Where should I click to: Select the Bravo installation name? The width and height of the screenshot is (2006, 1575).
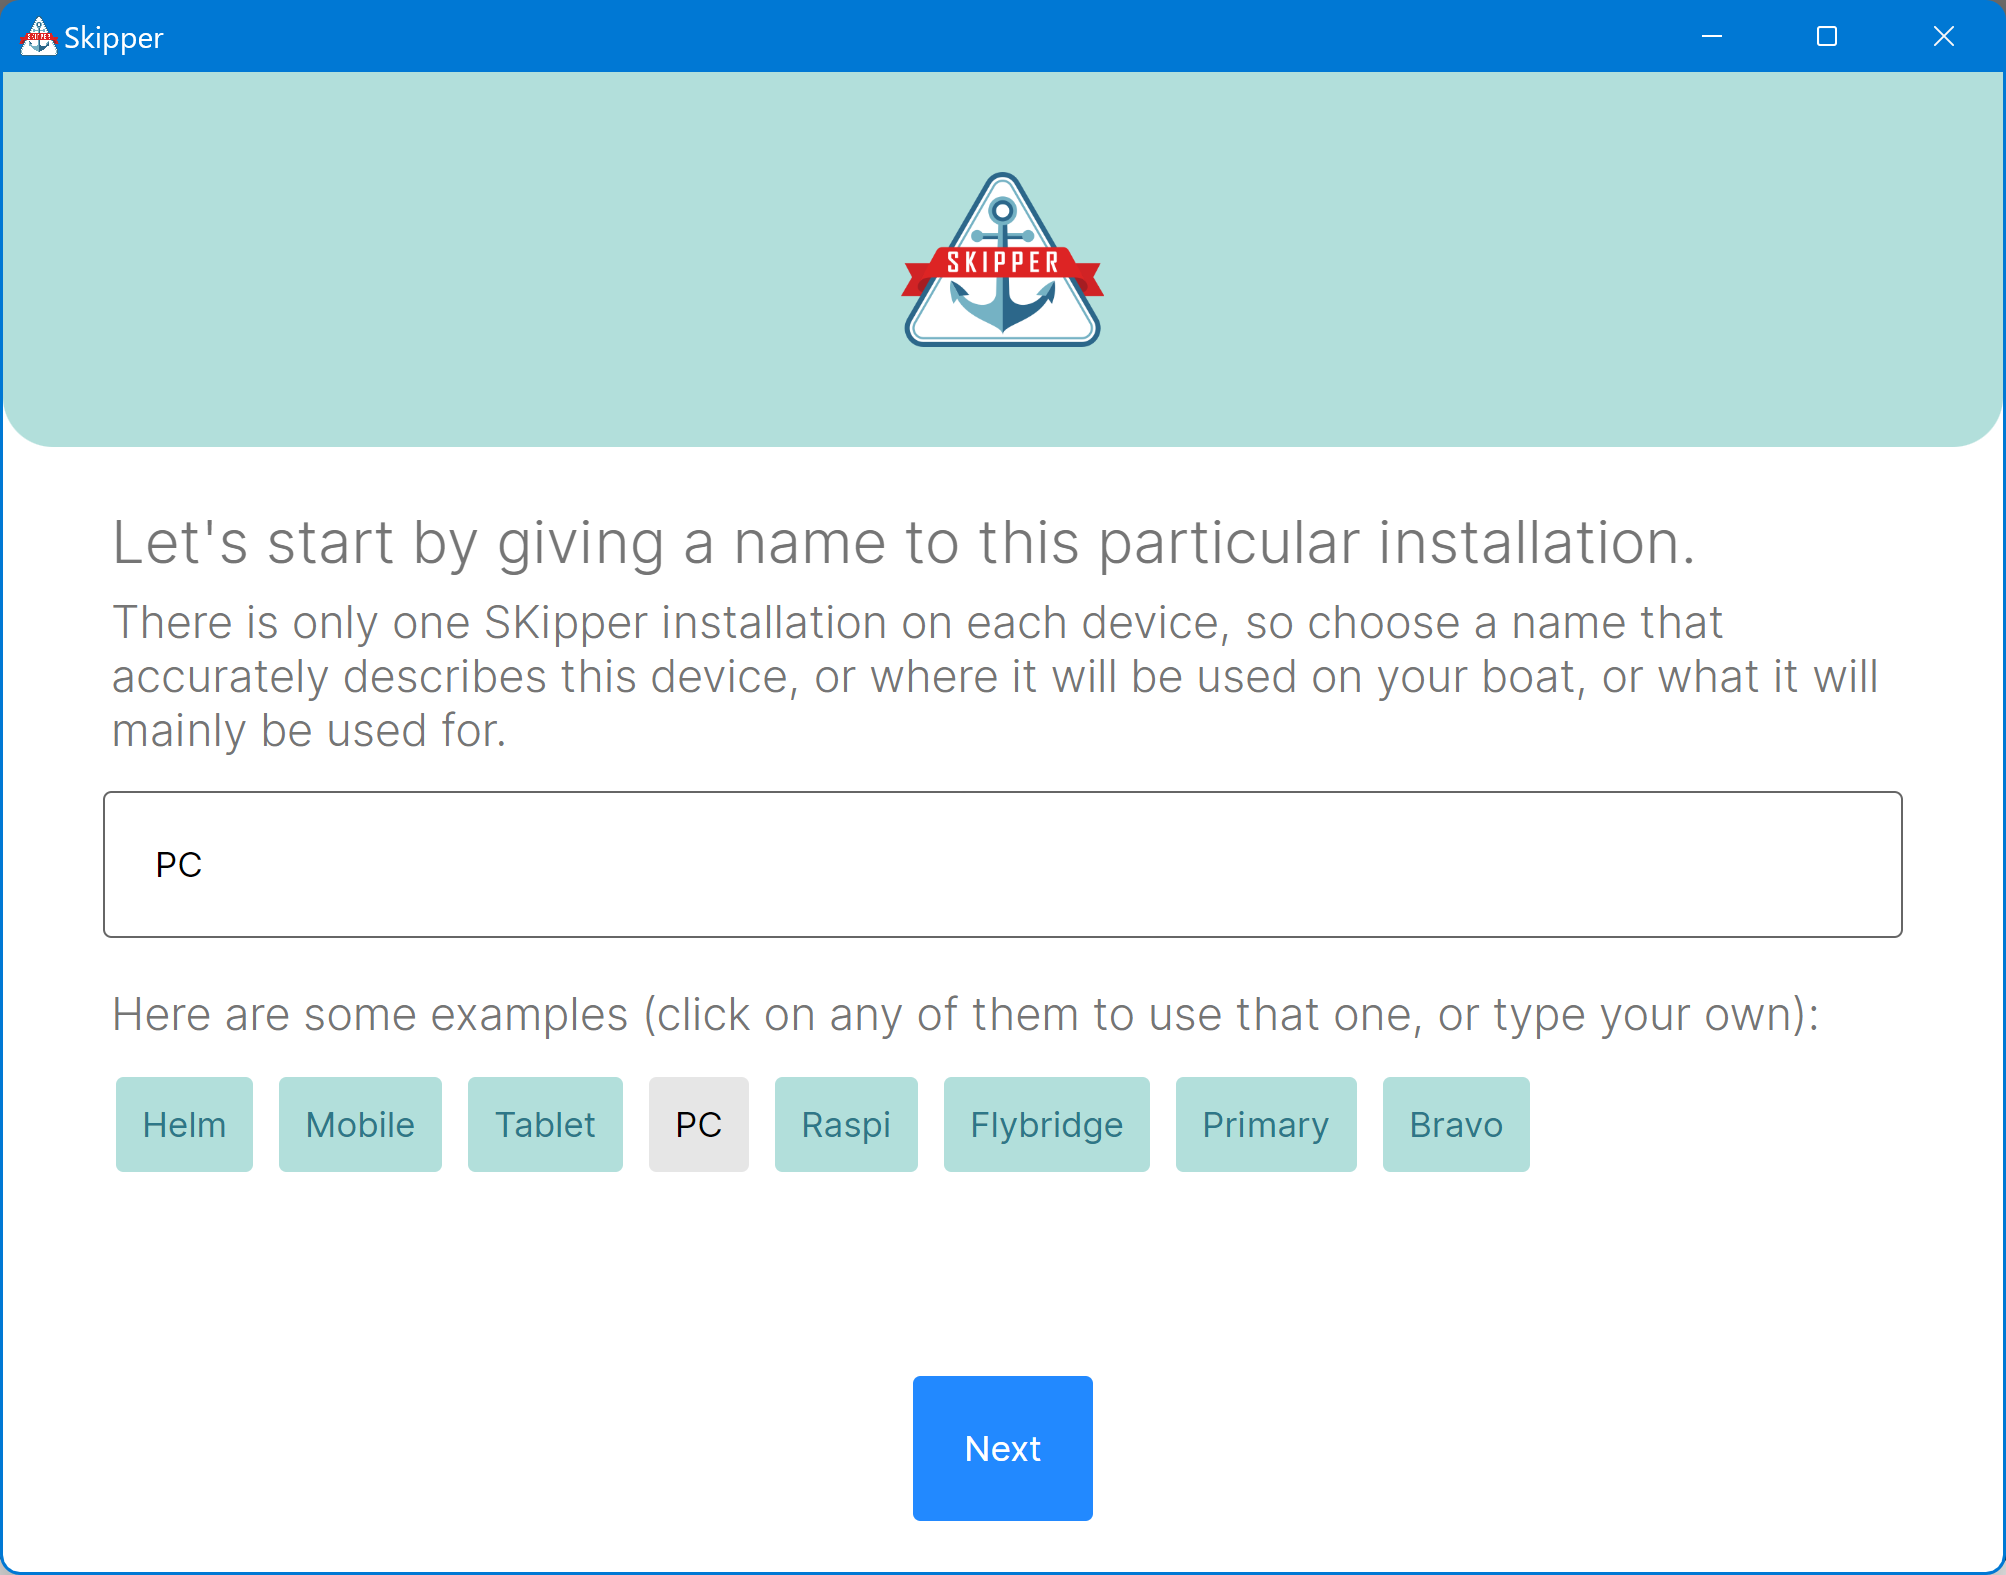[x=1454, y=1124]
